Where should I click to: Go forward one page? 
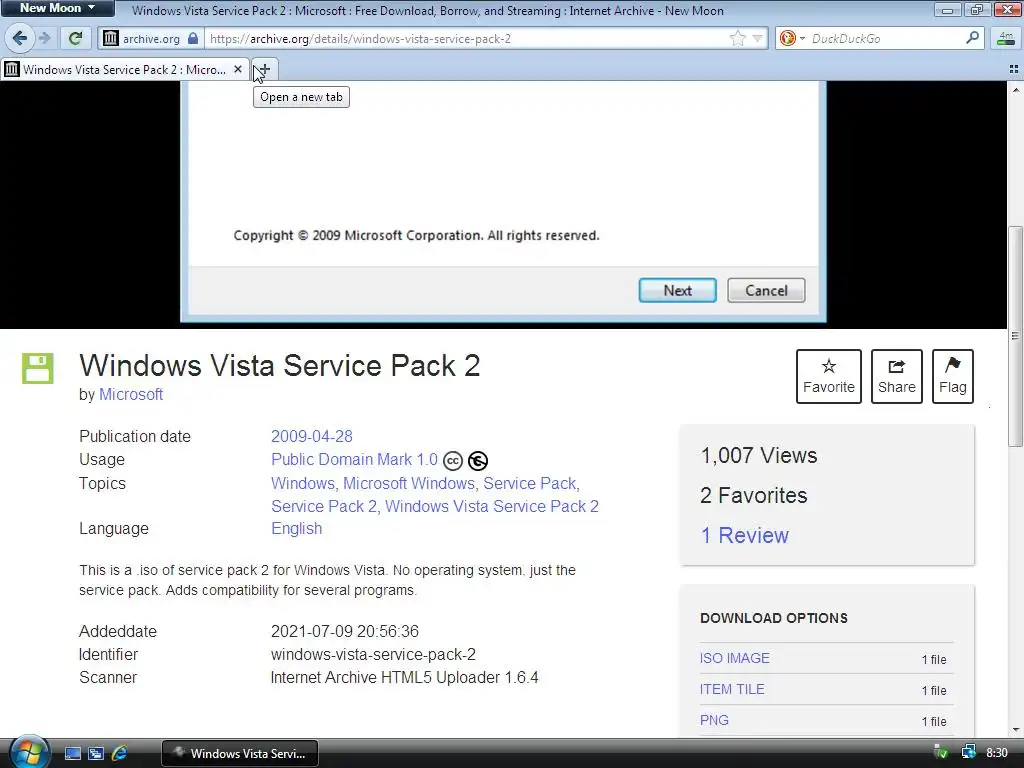tap(45, 39)
